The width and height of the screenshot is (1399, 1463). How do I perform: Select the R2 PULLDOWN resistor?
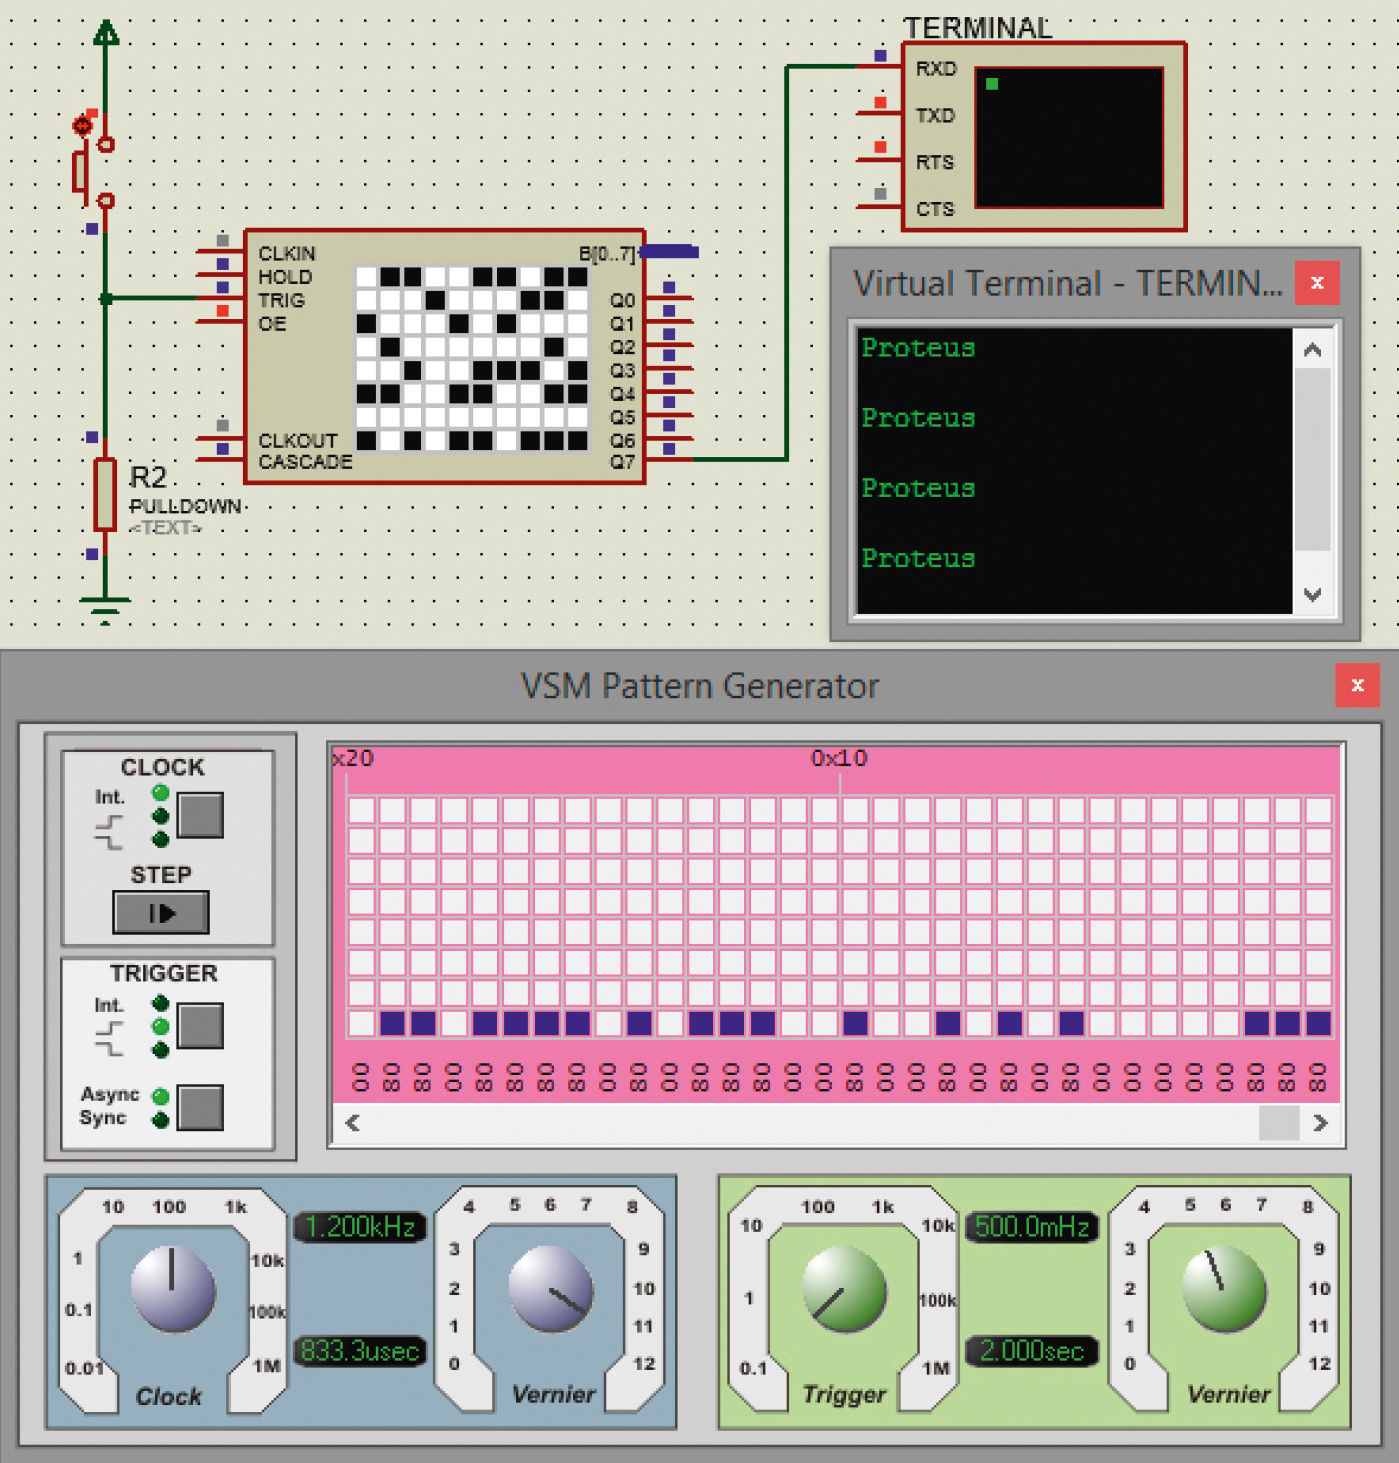point(105,494)
